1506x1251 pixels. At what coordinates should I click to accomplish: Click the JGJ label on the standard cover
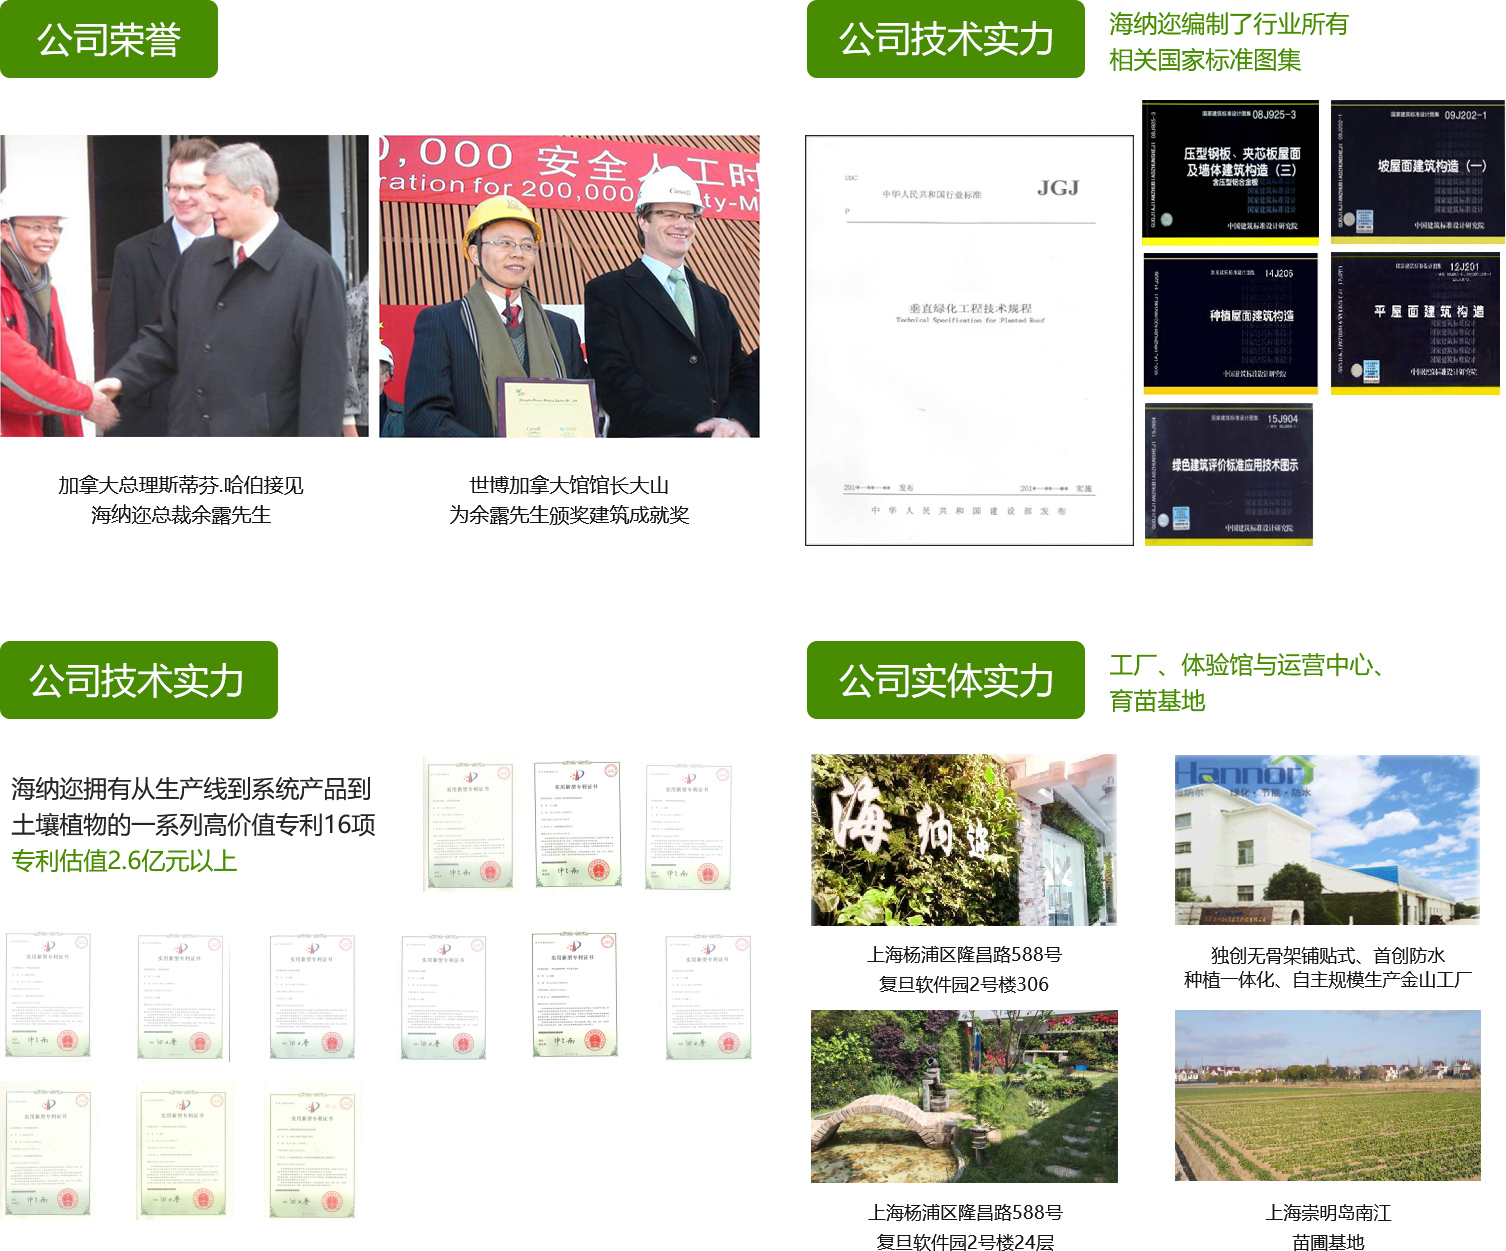(1058, 188)
